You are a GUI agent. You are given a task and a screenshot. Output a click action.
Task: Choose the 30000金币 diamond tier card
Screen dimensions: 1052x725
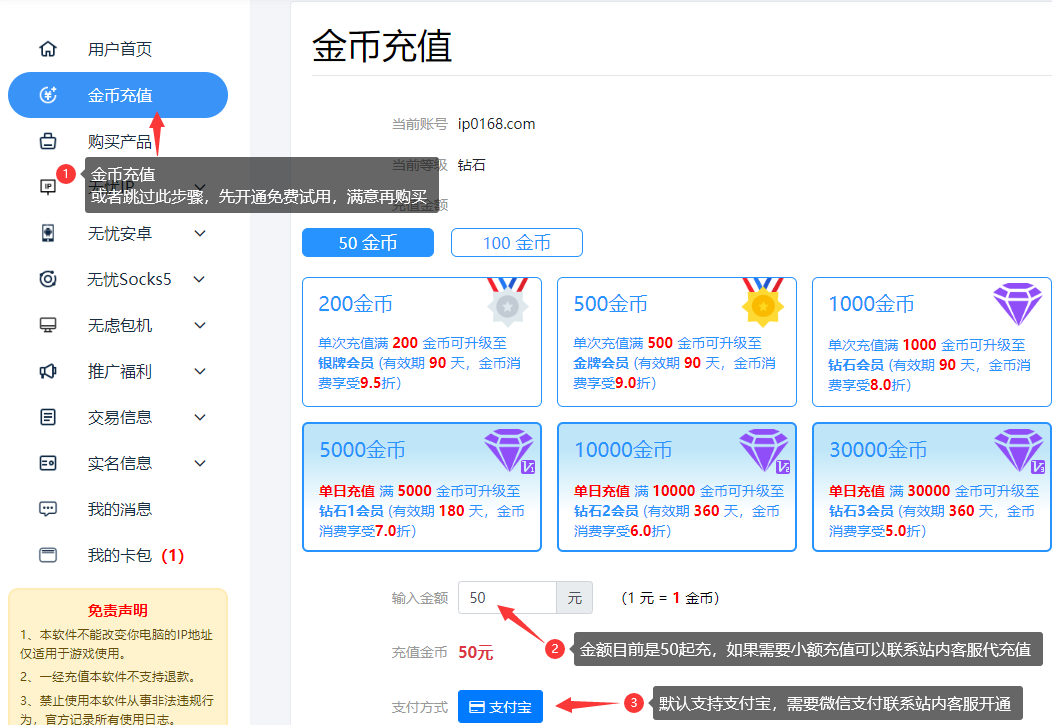point(931,486)
